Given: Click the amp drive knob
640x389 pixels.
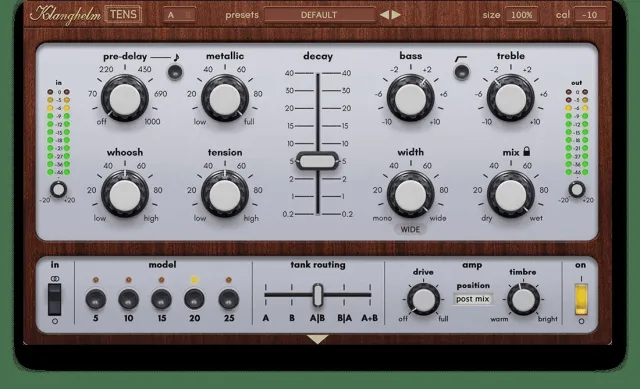Looking at the screenshot, I should click(x=423, y=300).
